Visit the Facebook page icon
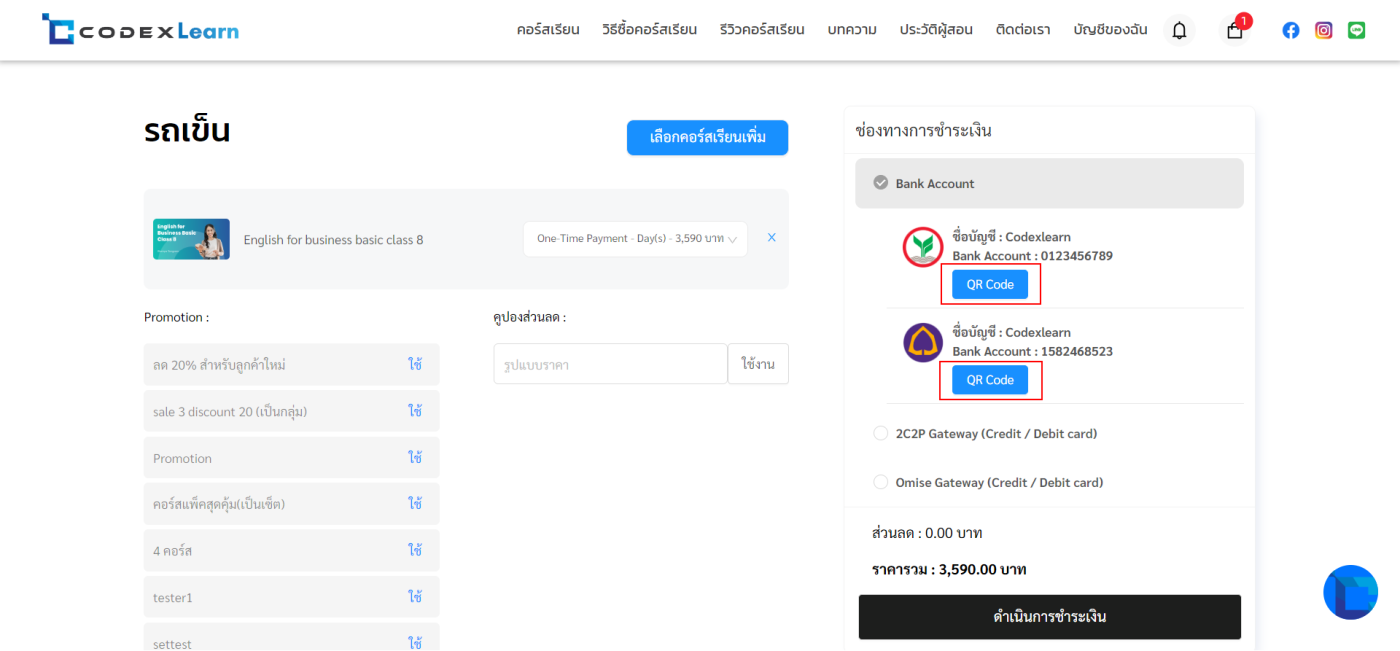This screenshot has height=651, width=1400. point(1291,30)
